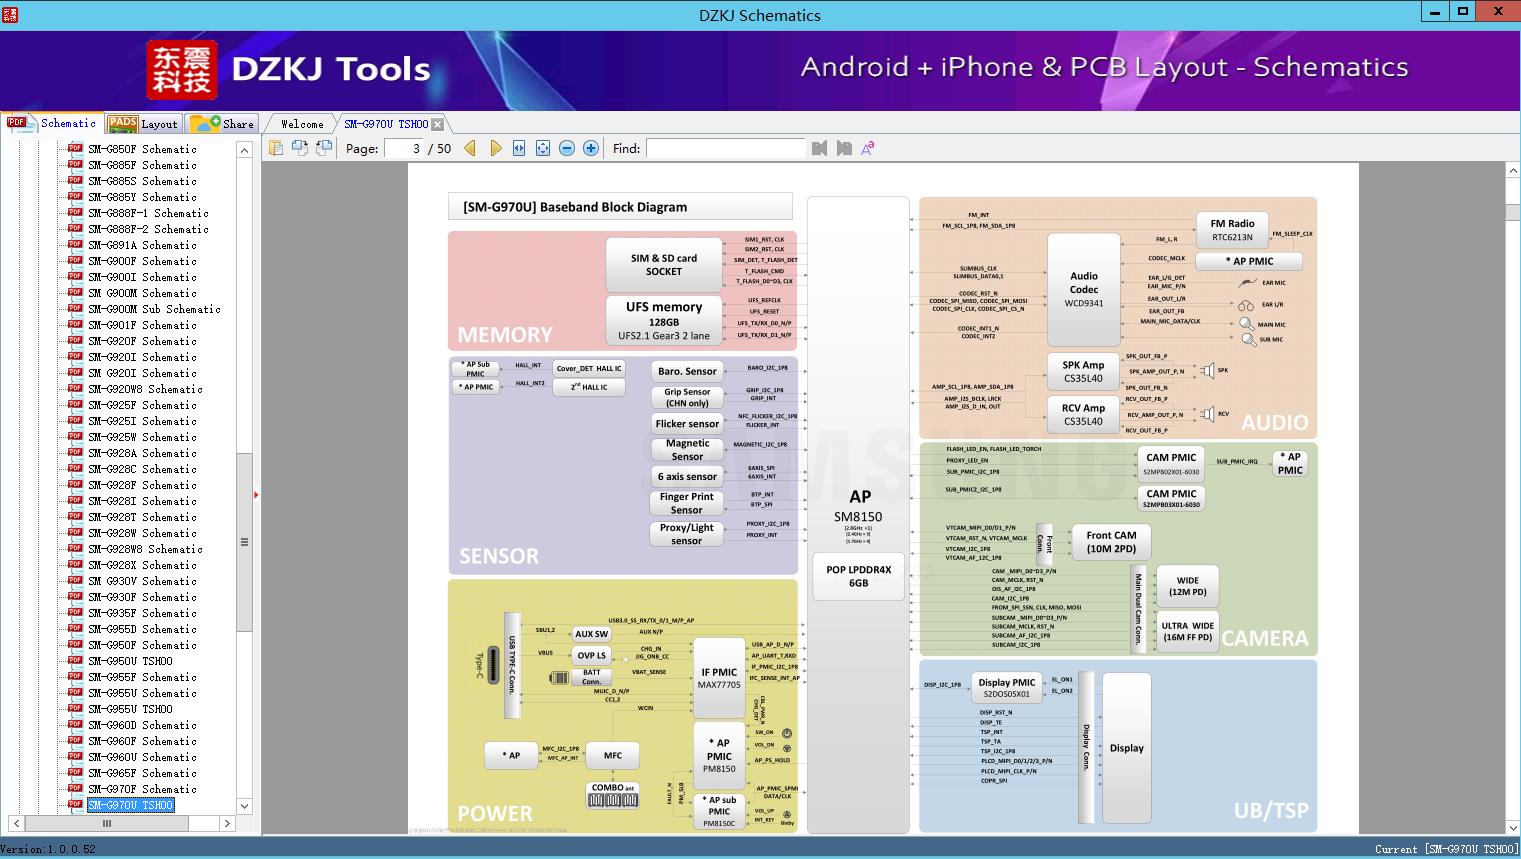Click red splitter arrow to collapse sidebar
This screenshot has height=859, width=1521.
(x=257, y=495)
